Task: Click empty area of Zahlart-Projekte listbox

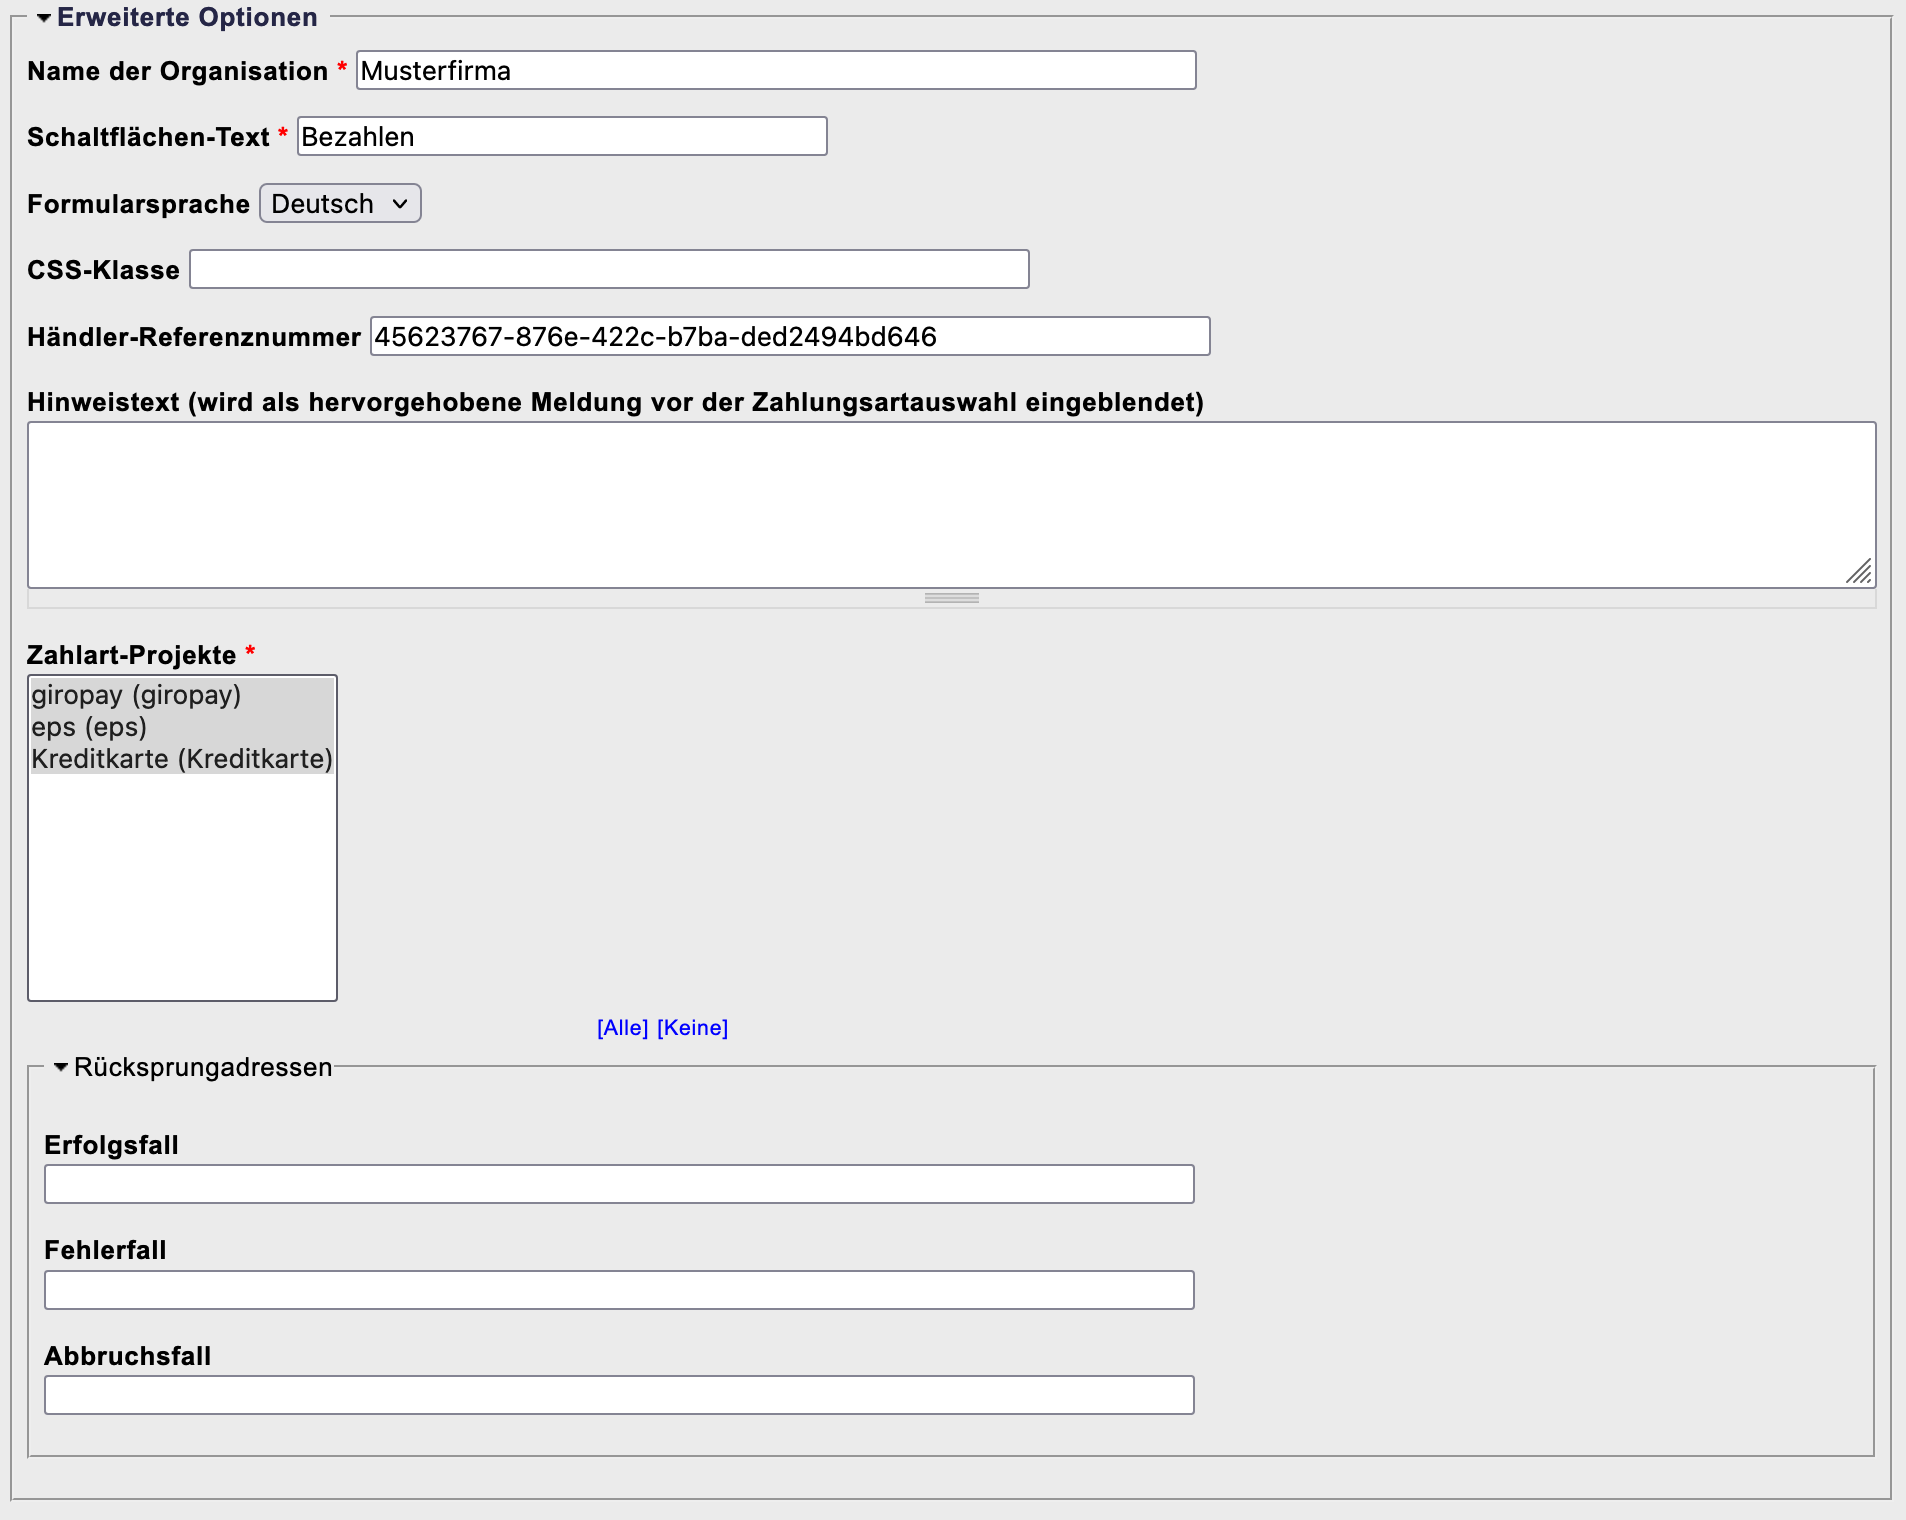Action: (182, 890)
